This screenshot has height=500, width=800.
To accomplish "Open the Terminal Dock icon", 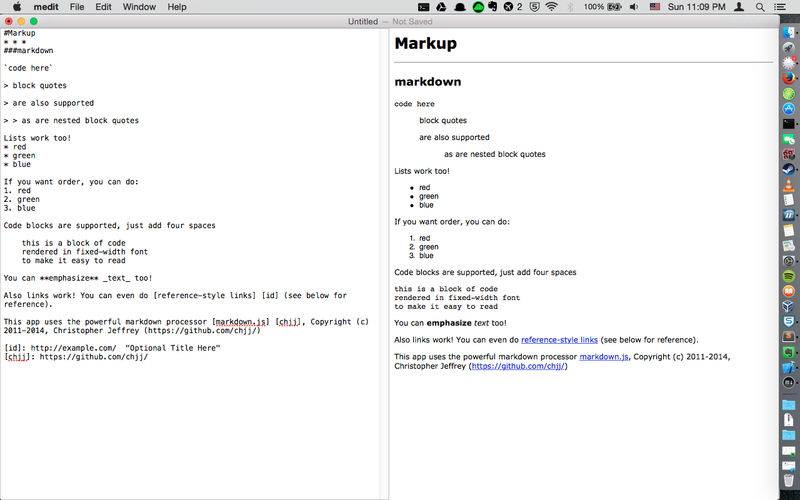I will click(789, 123).
